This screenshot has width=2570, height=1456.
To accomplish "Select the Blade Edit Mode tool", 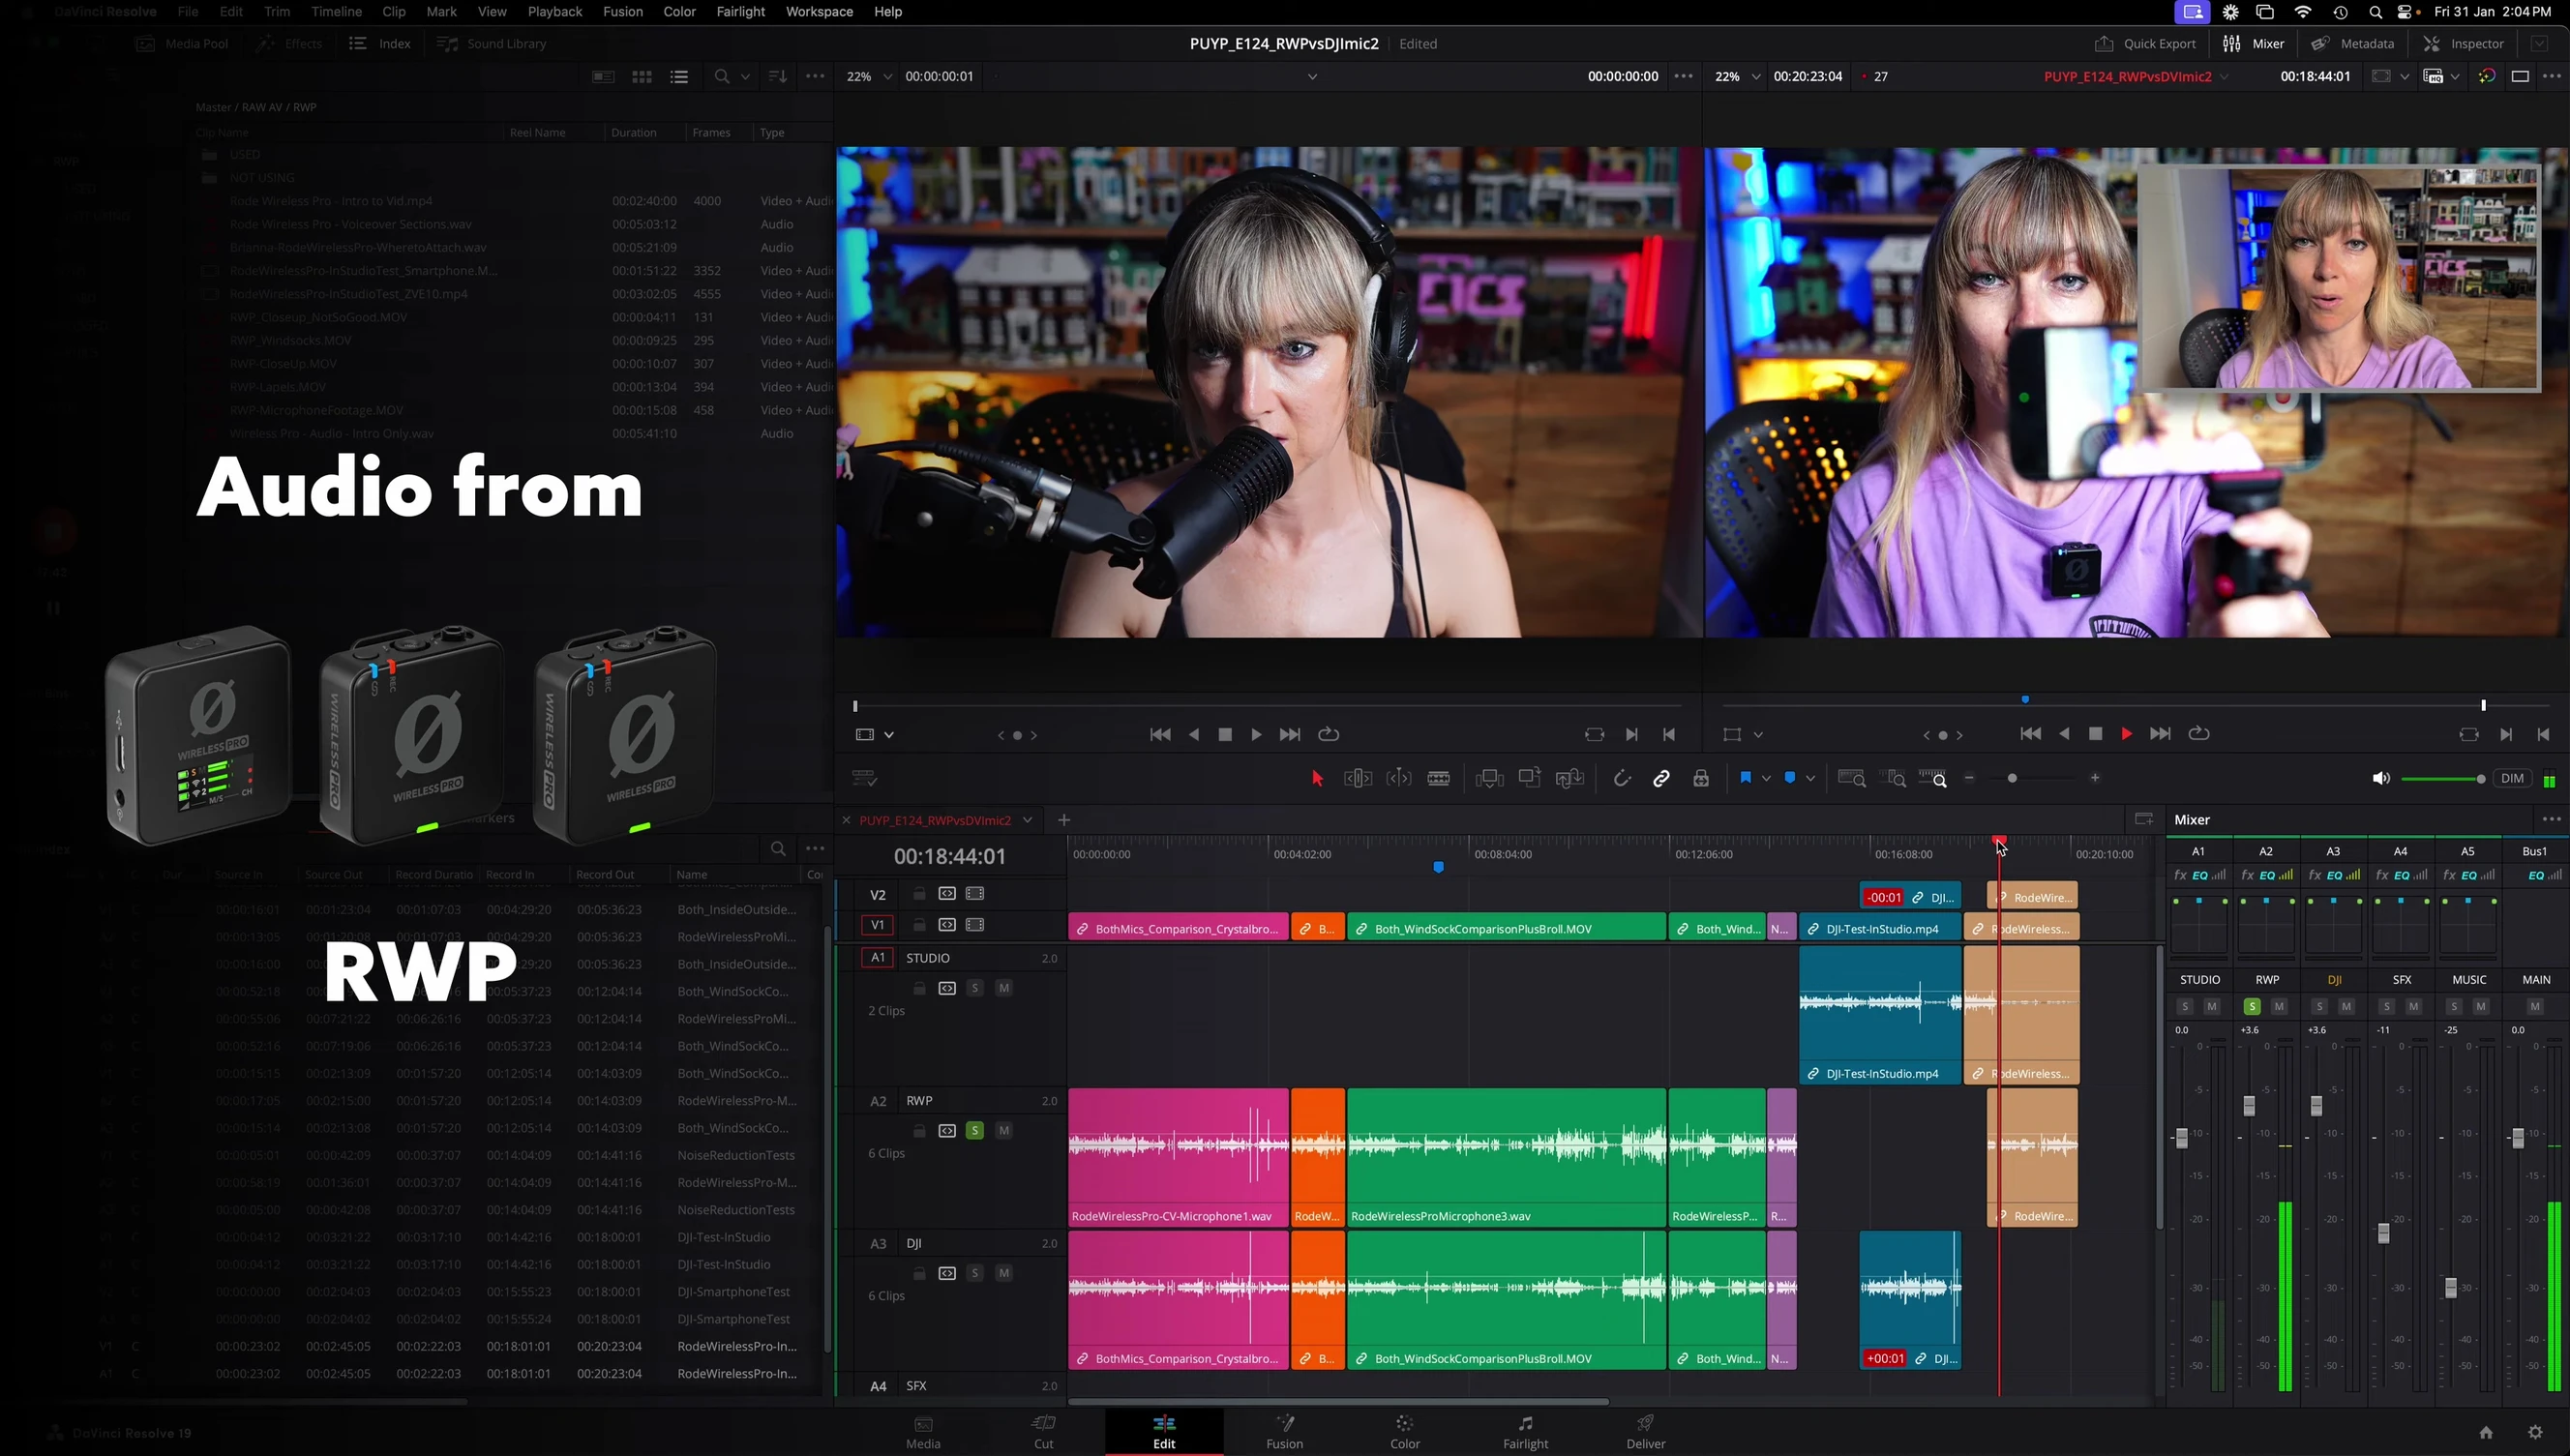I will [1438, 778].
